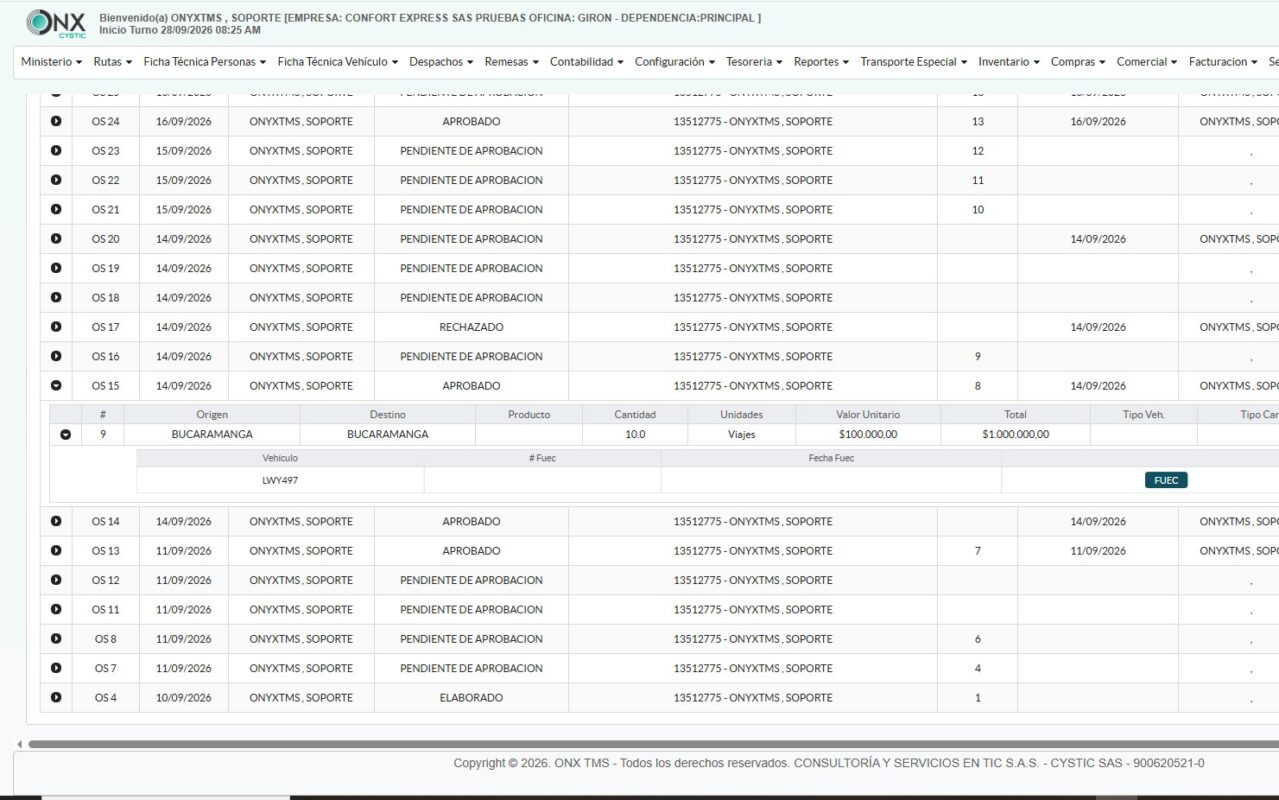Open the Tesoreria menu
1279x800 pixels.
coord(754,62)
